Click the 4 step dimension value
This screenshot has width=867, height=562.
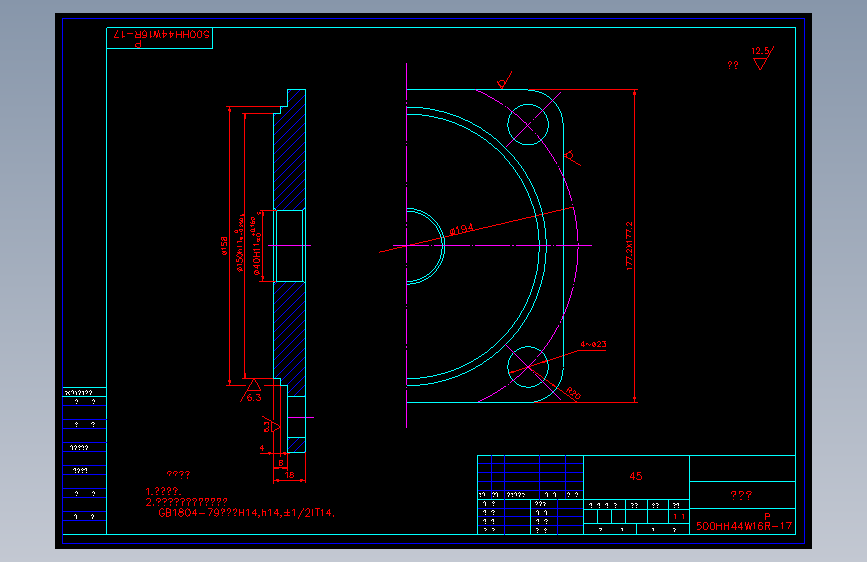click(262, 448)
